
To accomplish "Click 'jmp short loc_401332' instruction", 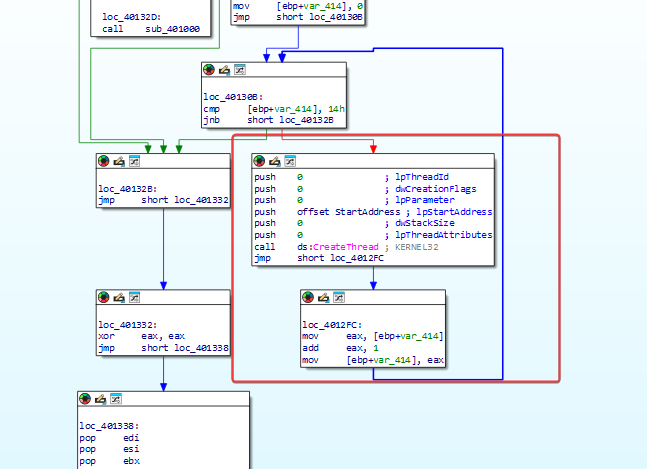I will click(163, 200).
